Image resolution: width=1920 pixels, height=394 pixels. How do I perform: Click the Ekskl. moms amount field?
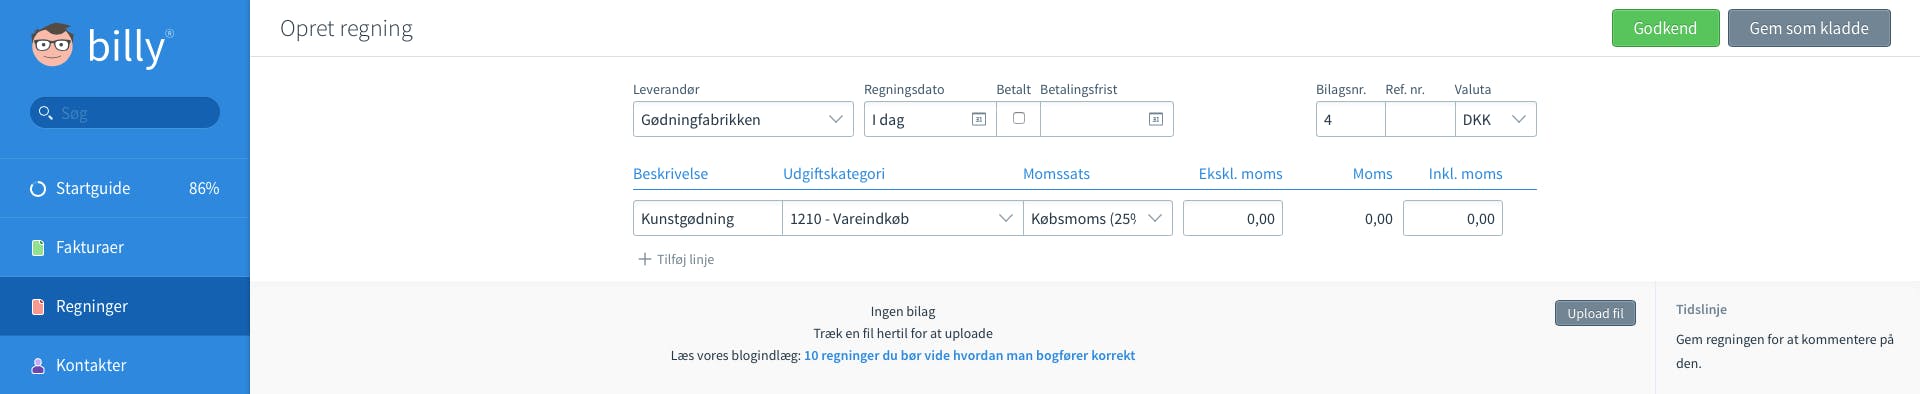pos(1233,218)
